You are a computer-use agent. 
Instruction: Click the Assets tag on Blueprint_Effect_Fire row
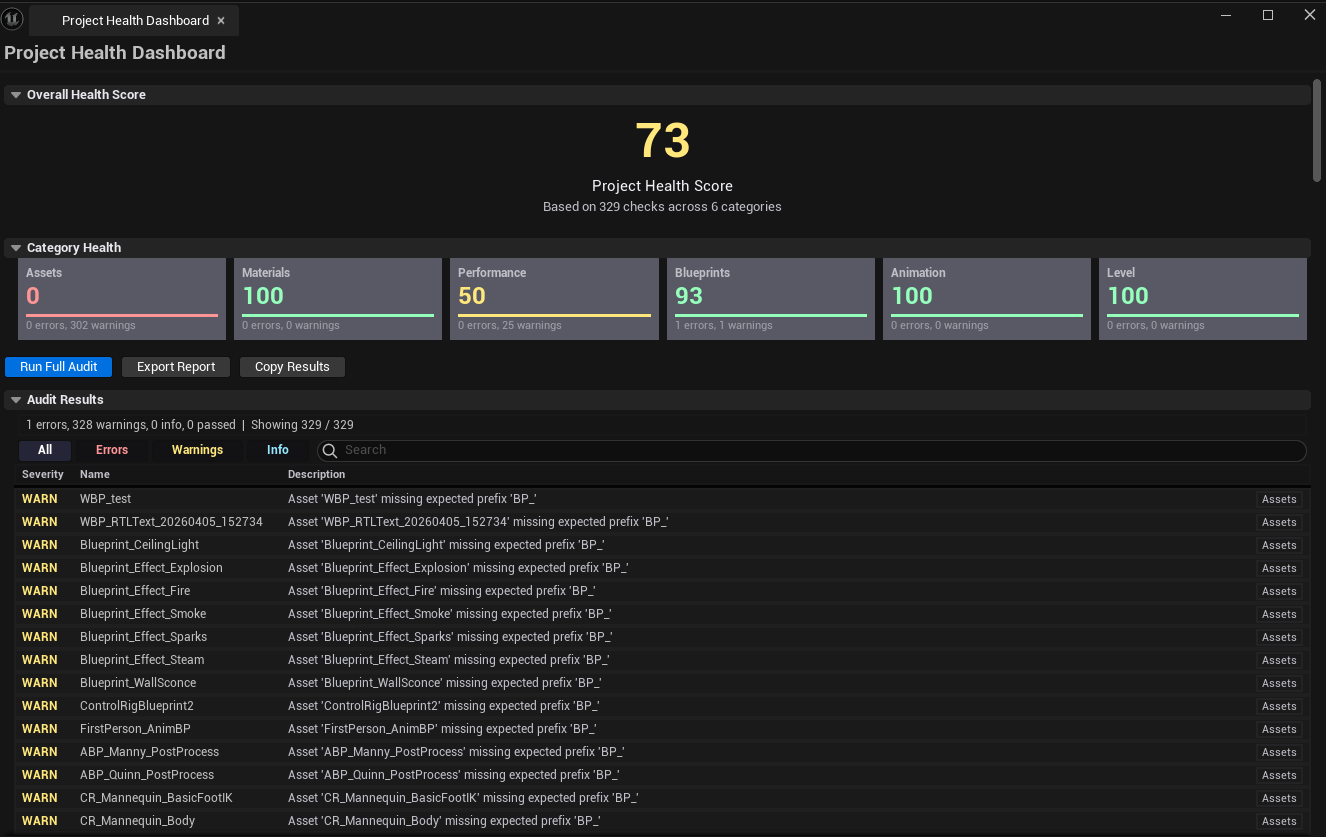coord(1279,591)
